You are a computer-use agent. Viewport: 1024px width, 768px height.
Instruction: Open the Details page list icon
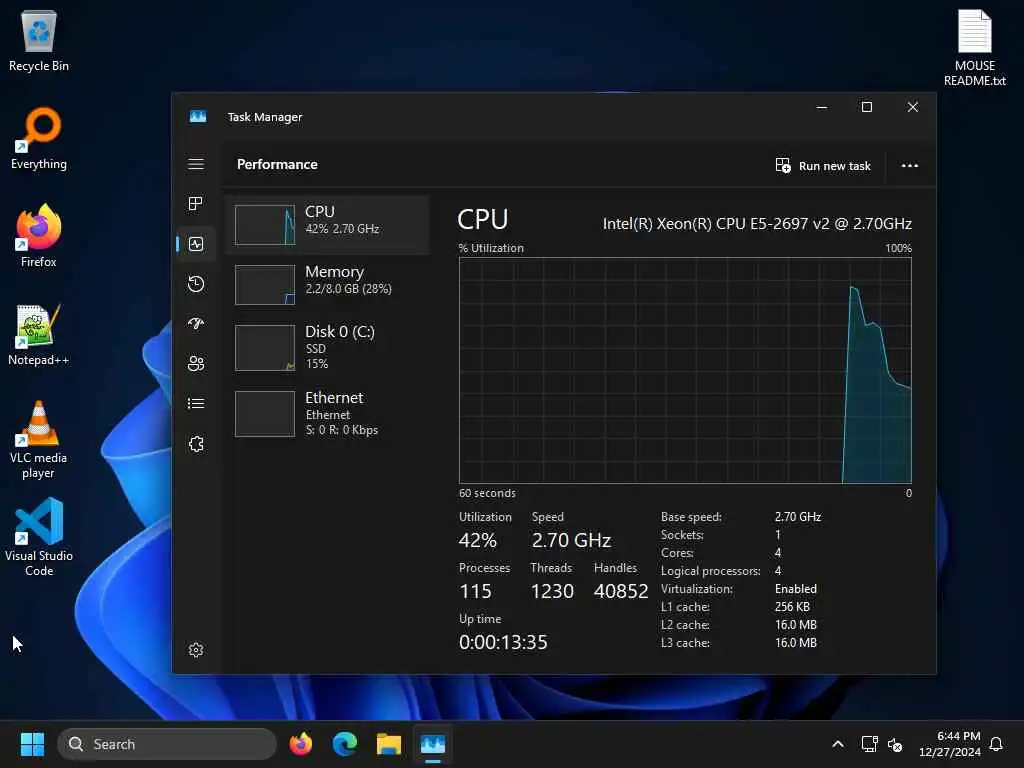coord(196,404)
